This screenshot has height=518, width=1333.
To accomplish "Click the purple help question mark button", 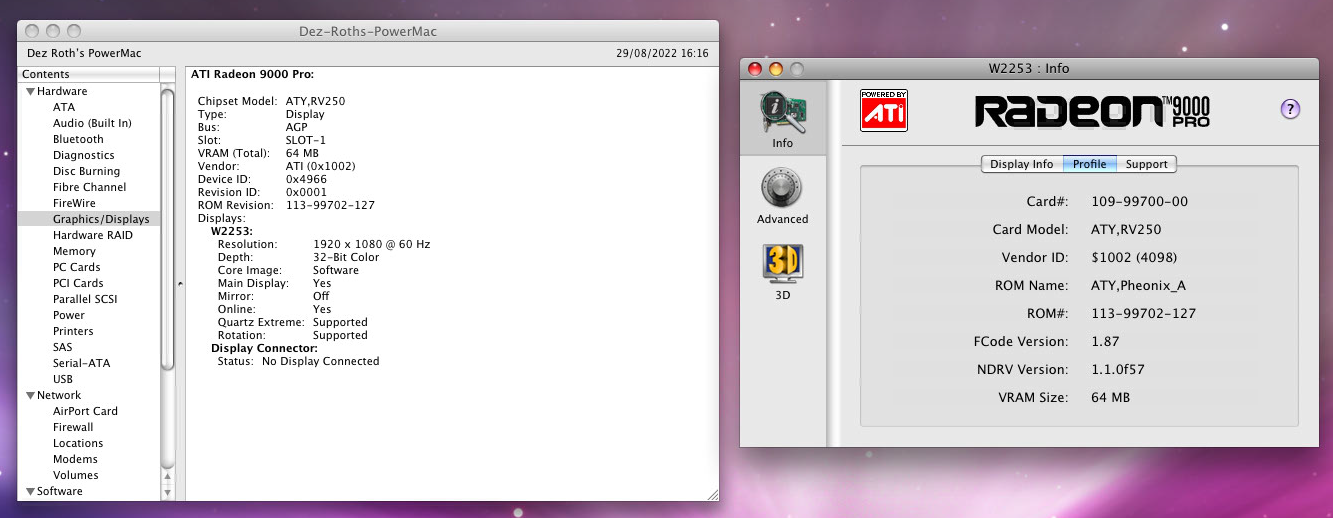I will tap(1290, 110).
